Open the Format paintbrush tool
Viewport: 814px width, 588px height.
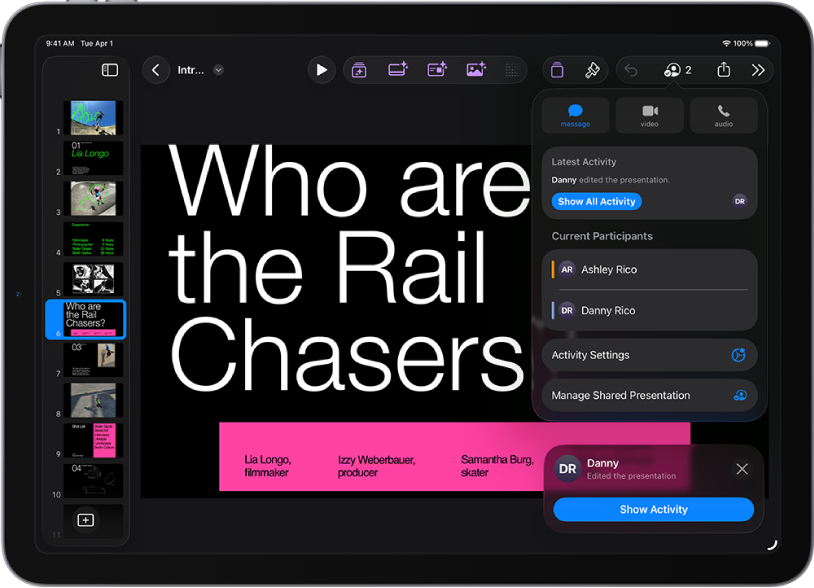point(592,70)
